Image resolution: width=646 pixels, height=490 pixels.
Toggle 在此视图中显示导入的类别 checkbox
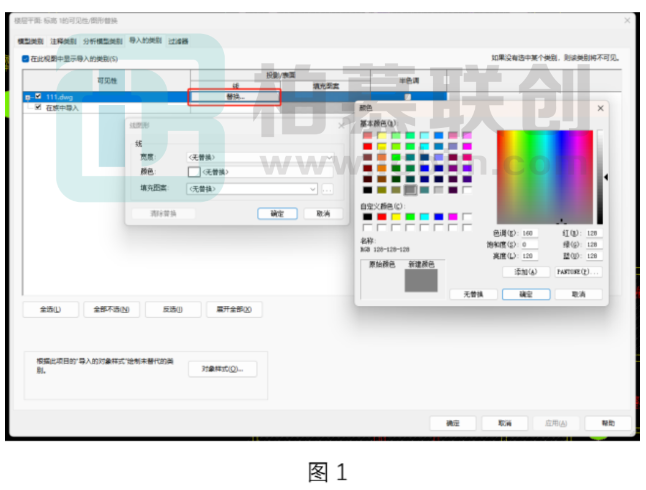pyautogui.click(x=26, y=59)
